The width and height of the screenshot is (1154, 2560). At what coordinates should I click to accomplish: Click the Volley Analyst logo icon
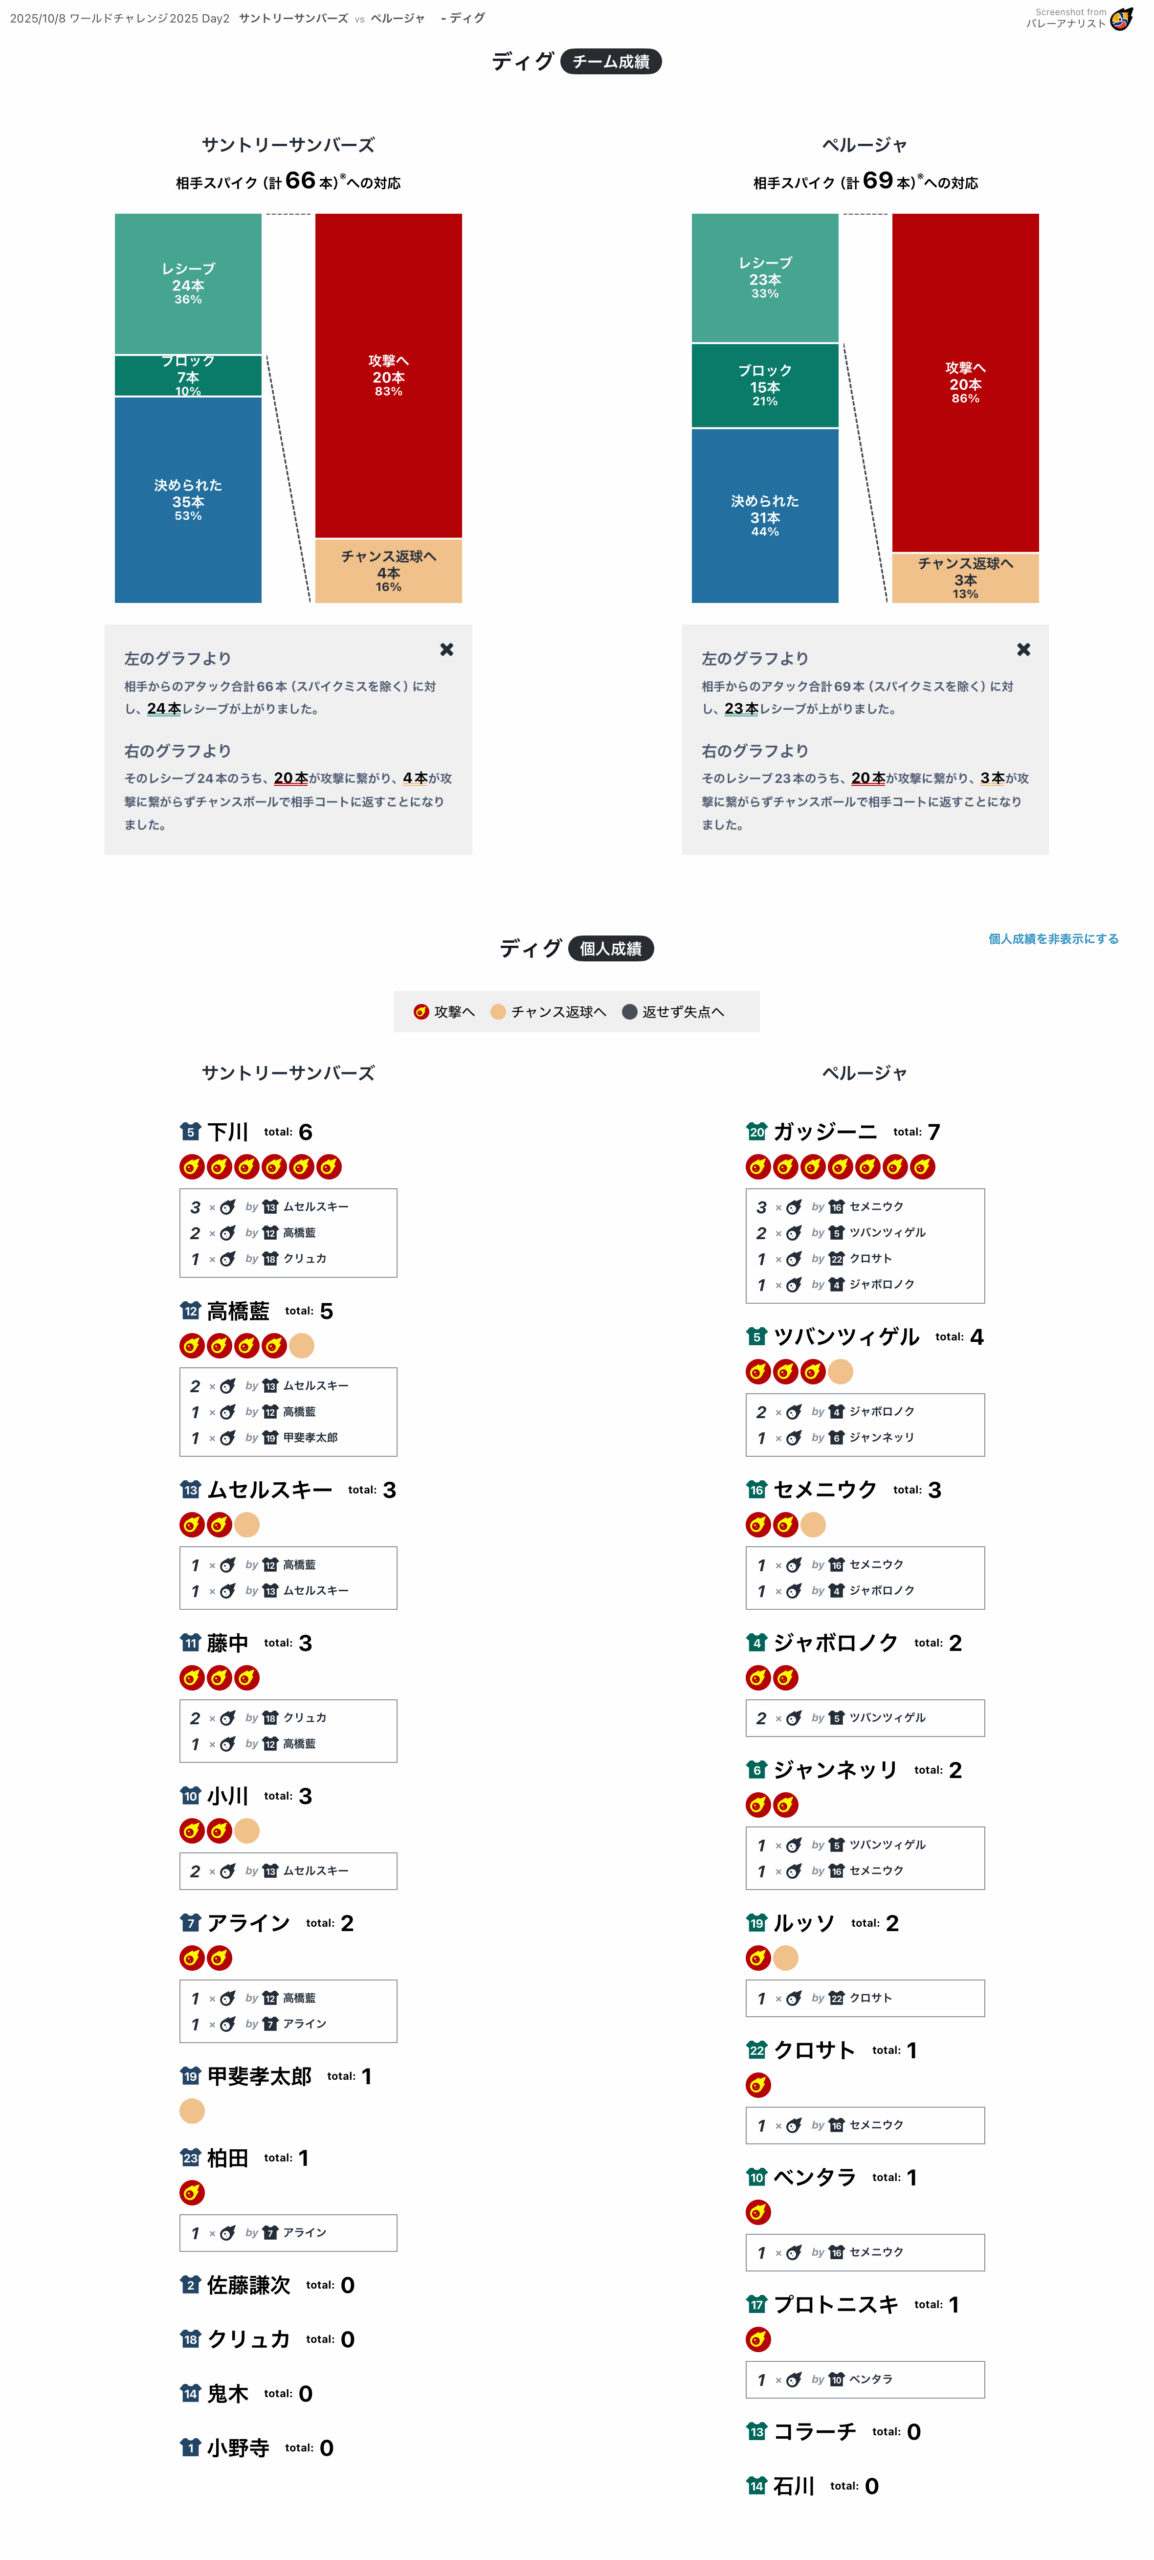(x=1121, y=19)
